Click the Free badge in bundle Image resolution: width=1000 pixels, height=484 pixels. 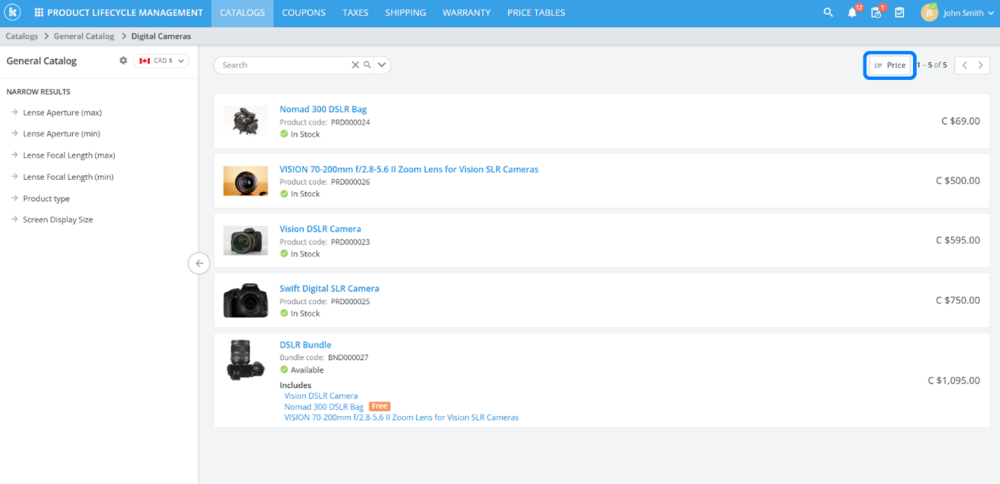pos(379,406)
